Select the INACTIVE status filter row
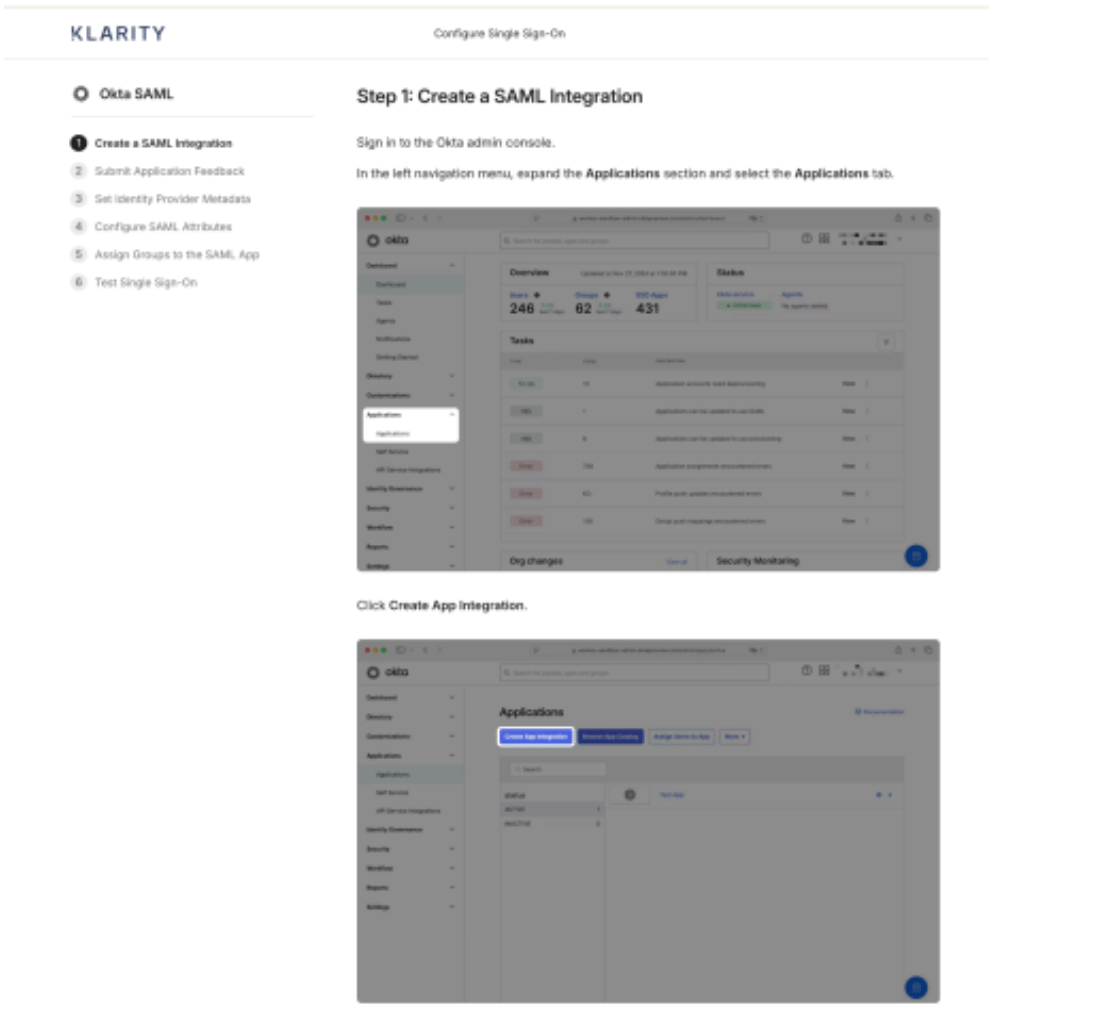Viewport: 1100px width, 1016px height. 552,824
